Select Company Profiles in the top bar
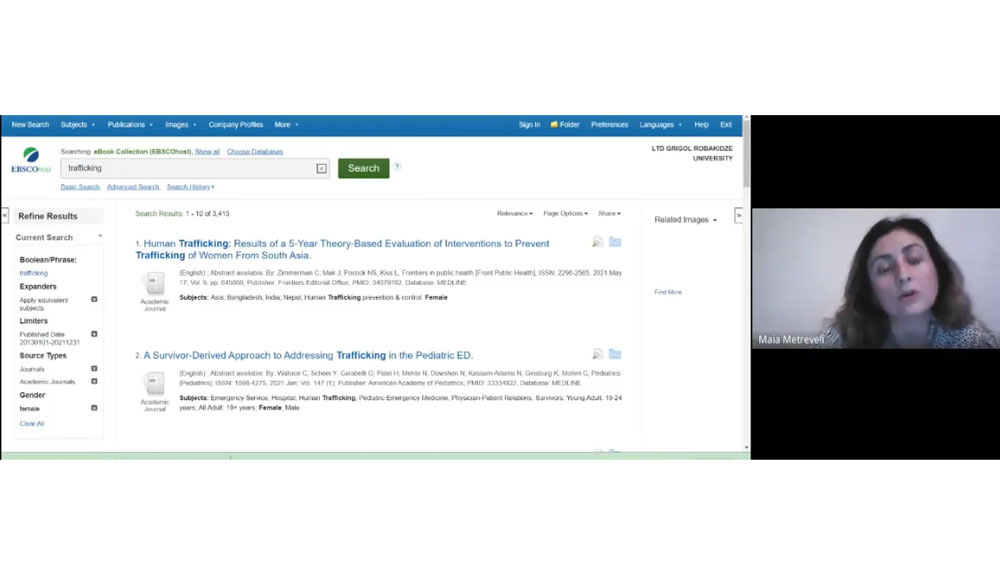This screenshot has height=574, width=1000. (x=236, y=125)
